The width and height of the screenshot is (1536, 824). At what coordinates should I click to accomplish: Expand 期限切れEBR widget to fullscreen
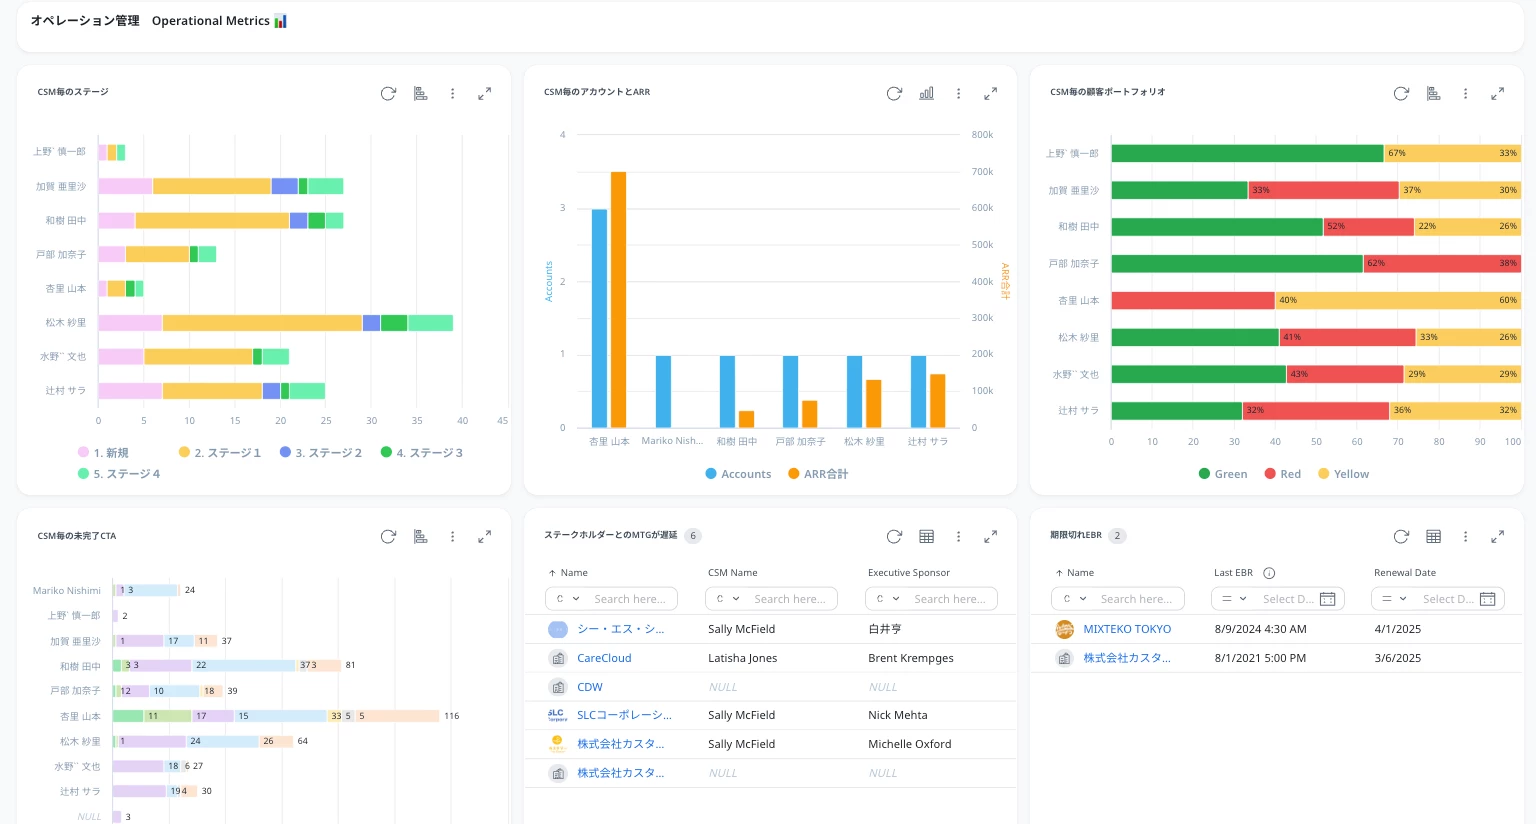click(x=1497, y=536)
